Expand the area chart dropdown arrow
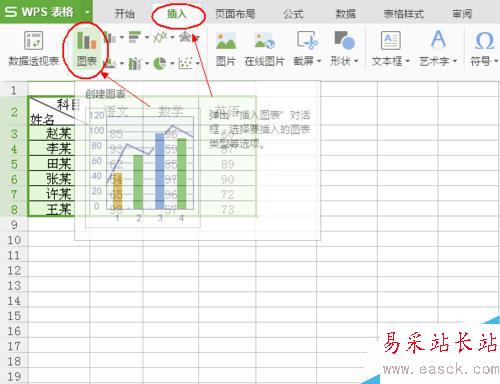The image size is (500, 384). click(x=122, y=63)
